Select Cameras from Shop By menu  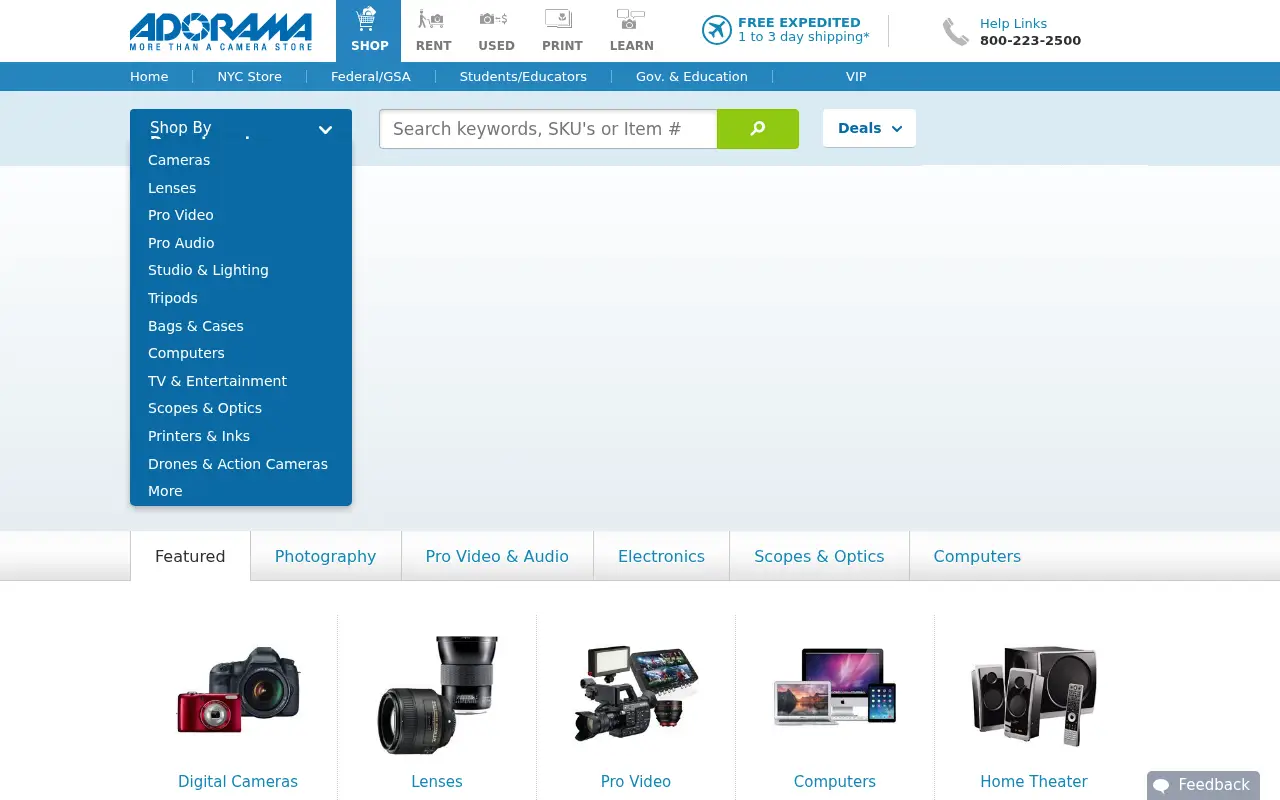pyautogui.click(x=179, y=160)
